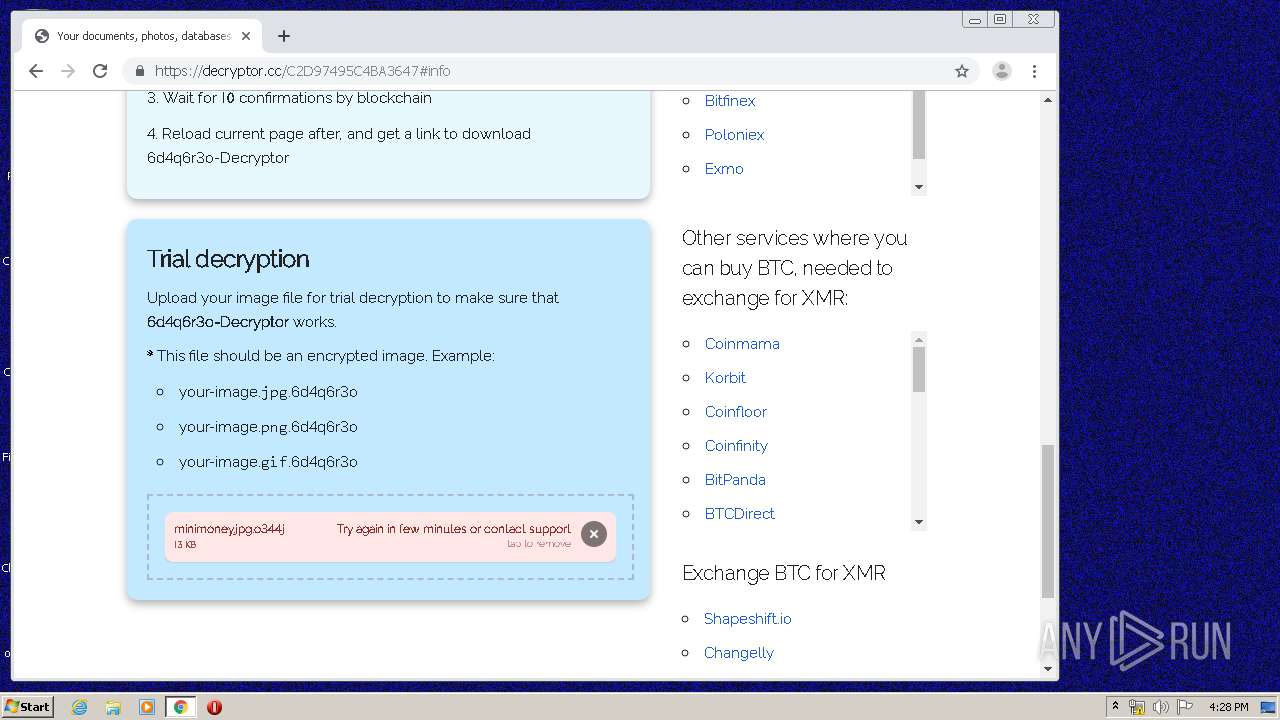1280x720 pixels.
Task: Open the Coinmama link
Action: pyautogui.click(x=742, y=344)
